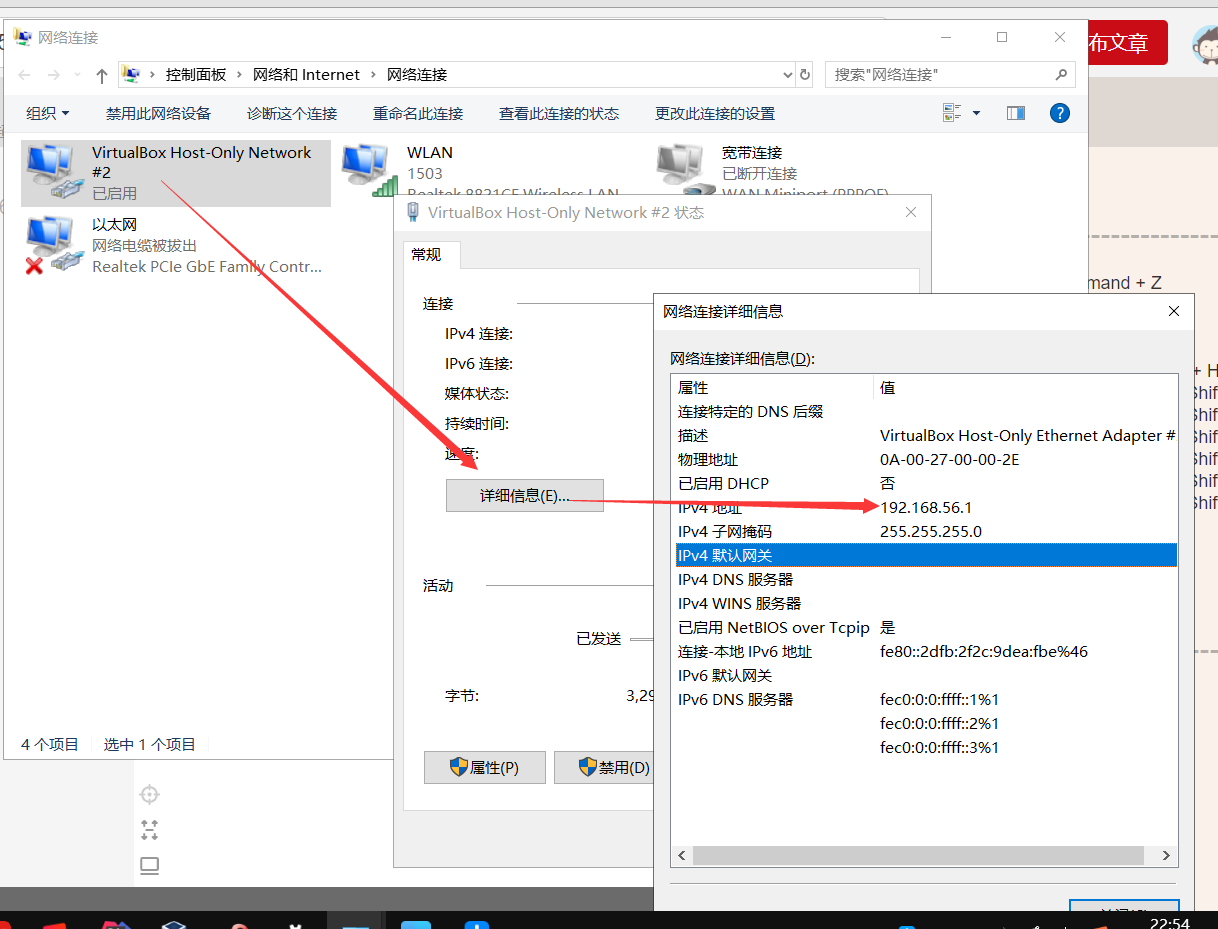Viewport: 1218px width, 929px height.
Task: Click the back navigation arrow
Action: [x=24, y=74]
